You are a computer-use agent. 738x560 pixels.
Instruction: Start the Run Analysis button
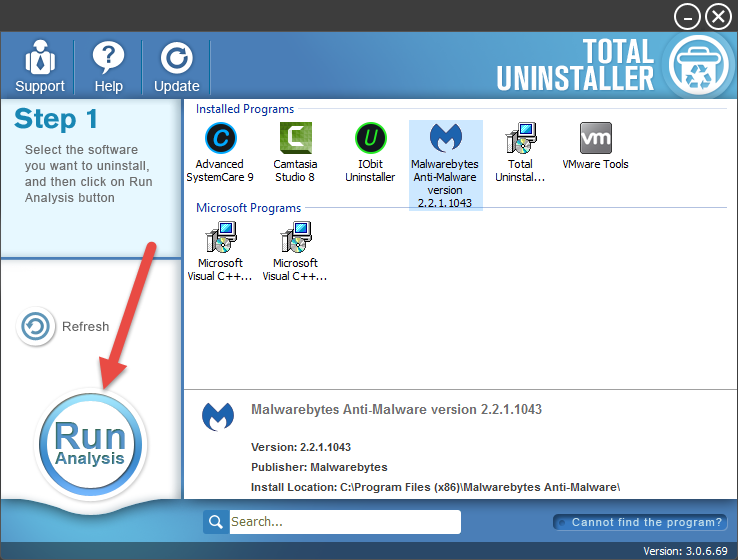pos(90,444)
